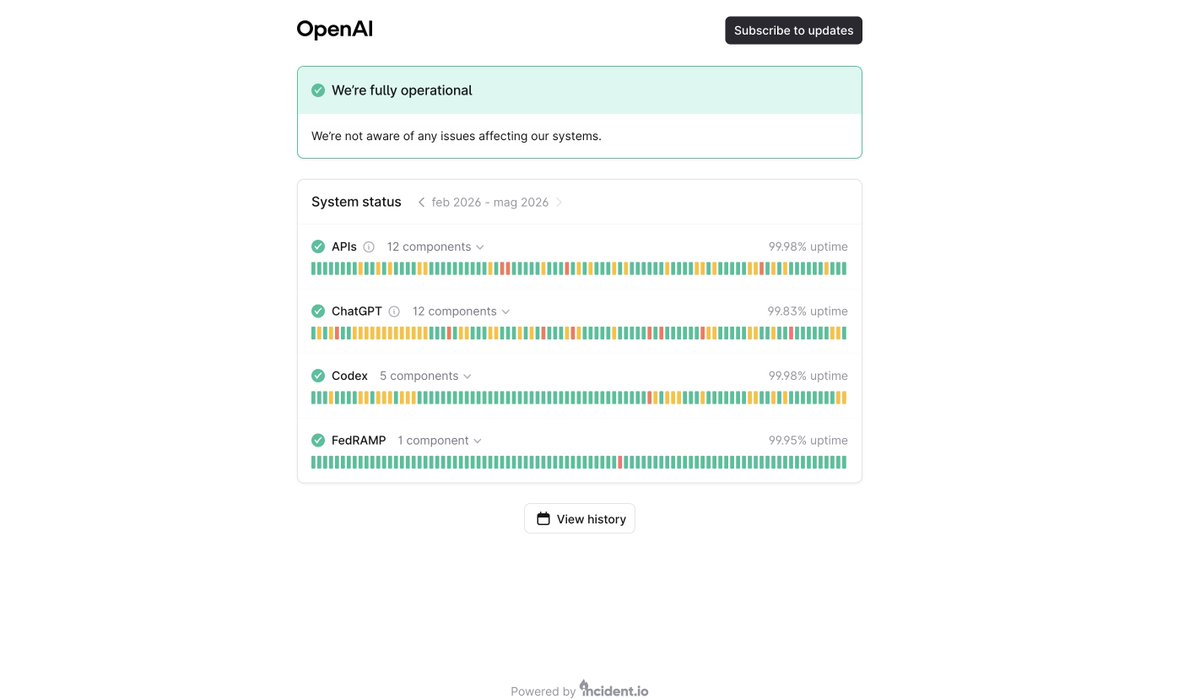Click the calendar icon in View history
Image resolution: width=1200 pixels, height=699 pixels.
[543, 519]
